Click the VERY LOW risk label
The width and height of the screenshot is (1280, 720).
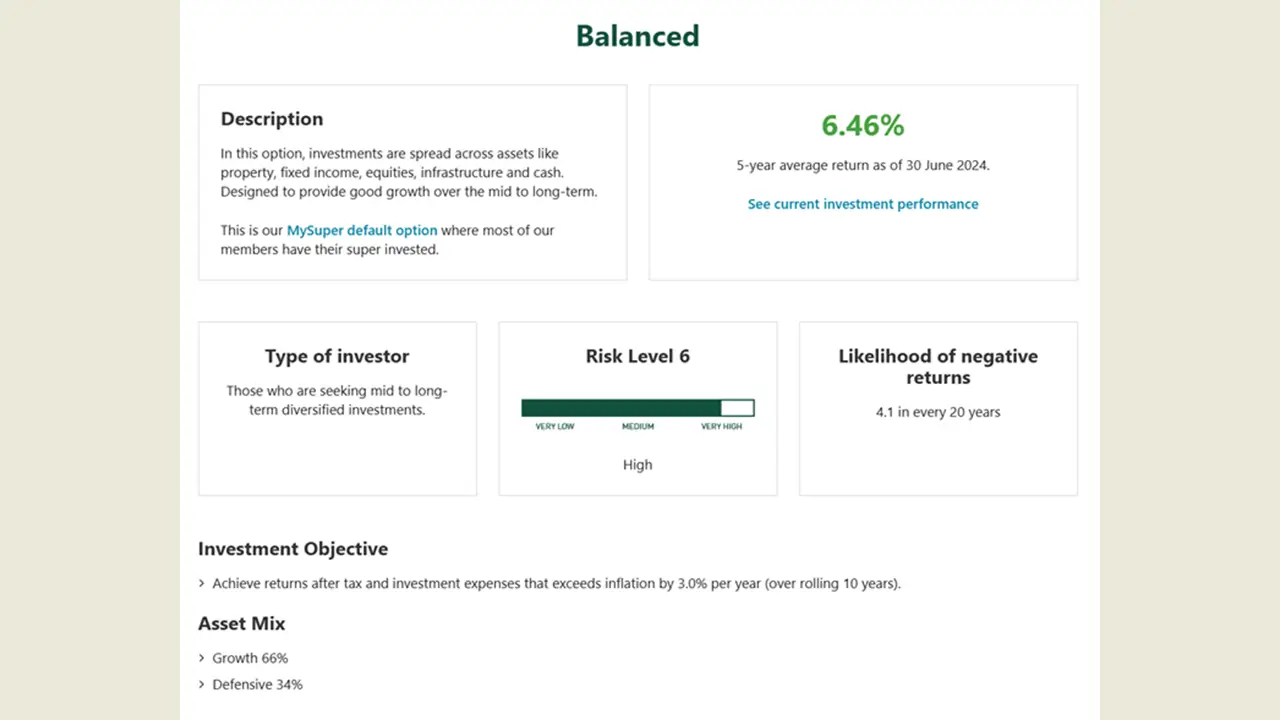click(x=555, y=427)
